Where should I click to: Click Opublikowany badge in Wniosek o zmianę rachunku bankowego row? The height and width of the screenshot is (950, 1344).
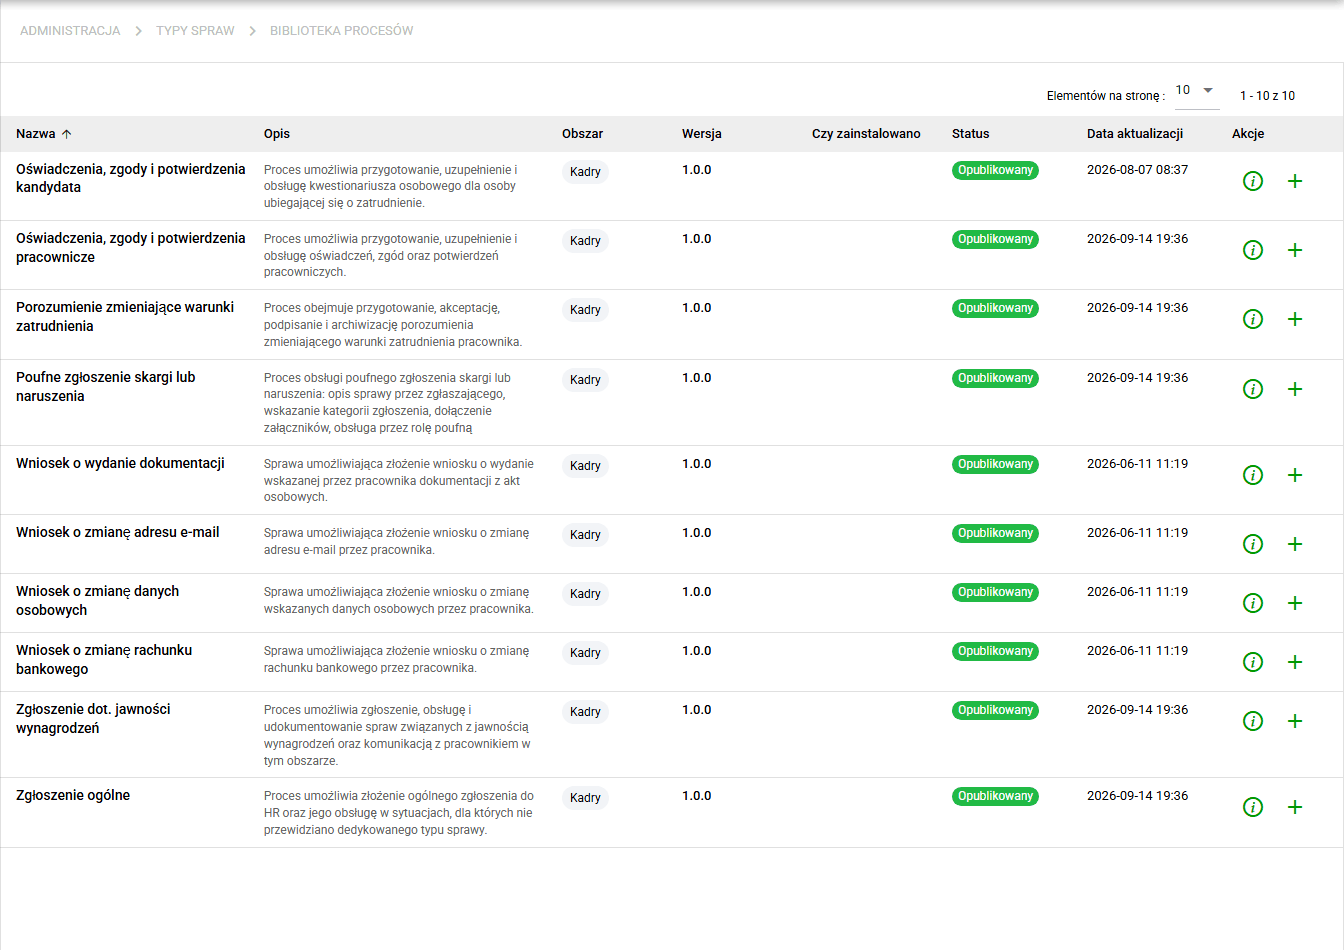[x=995, y=651]
